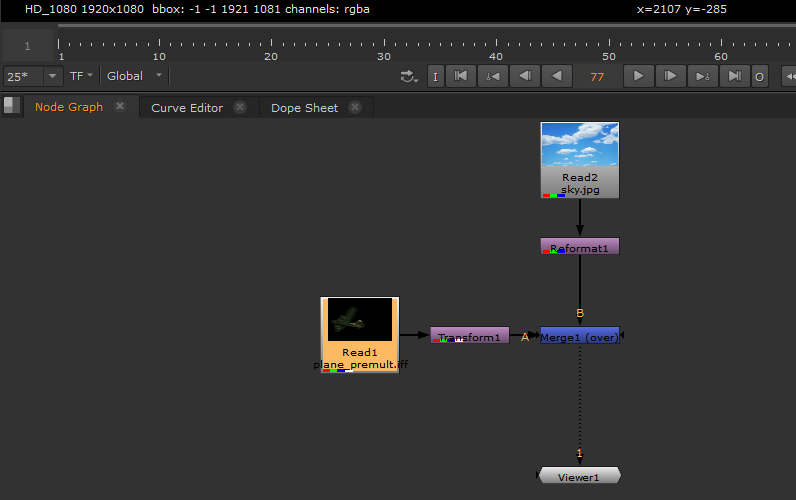Set the in point with the I button
The image size is (796, 500).
[436, 77]
